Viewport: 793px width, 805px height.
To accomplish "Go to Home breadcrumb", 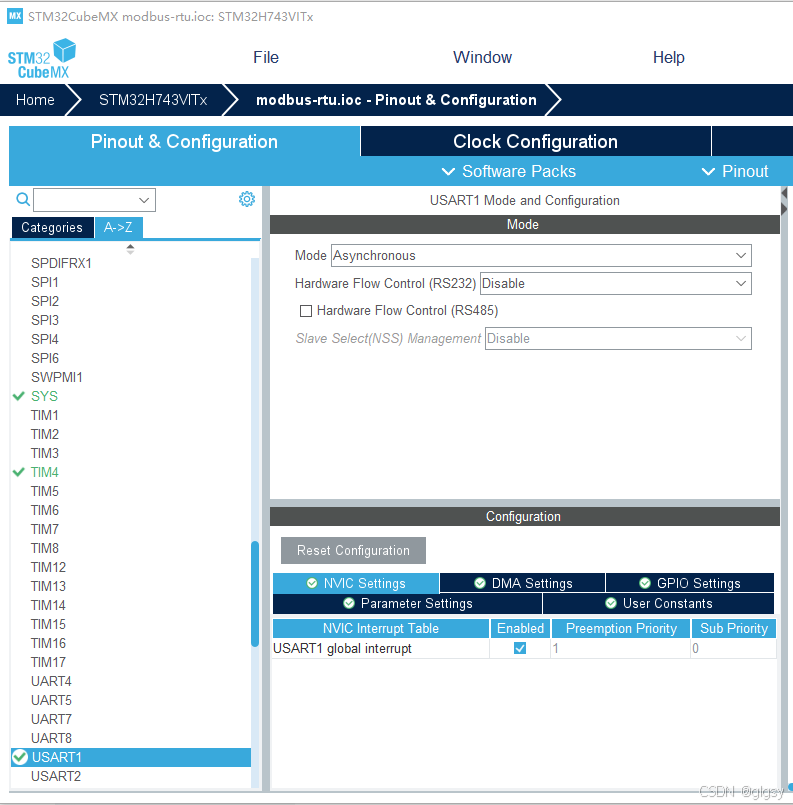I will click(35, 100).
